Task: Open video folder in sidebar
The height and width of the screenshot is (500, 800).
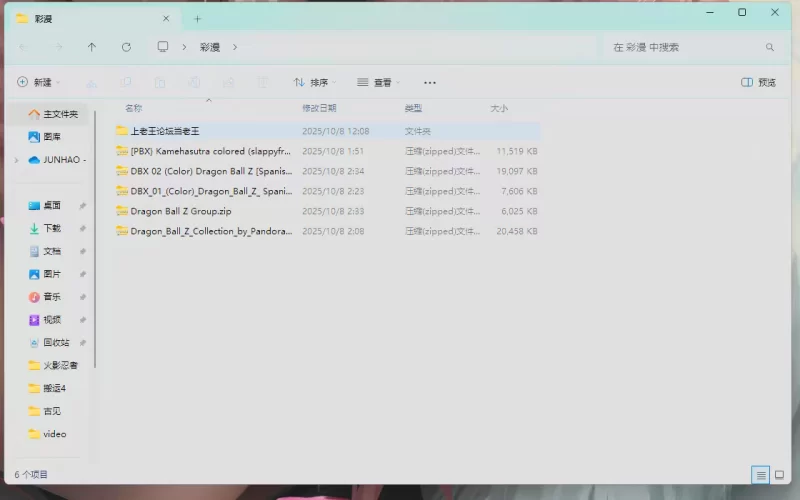Action: [x=47, y=434]
